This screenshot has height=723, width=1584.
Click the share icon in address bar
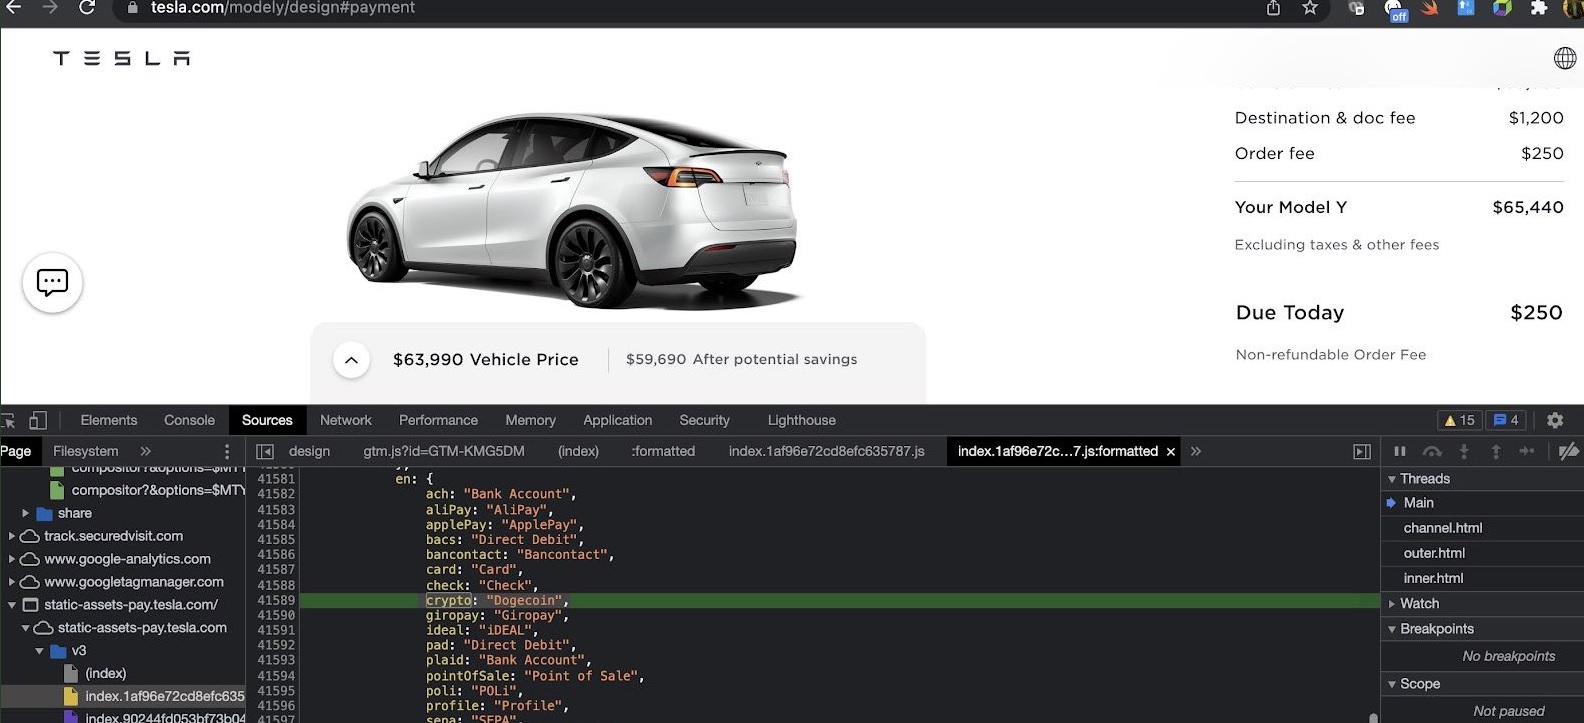(1273, 8)
